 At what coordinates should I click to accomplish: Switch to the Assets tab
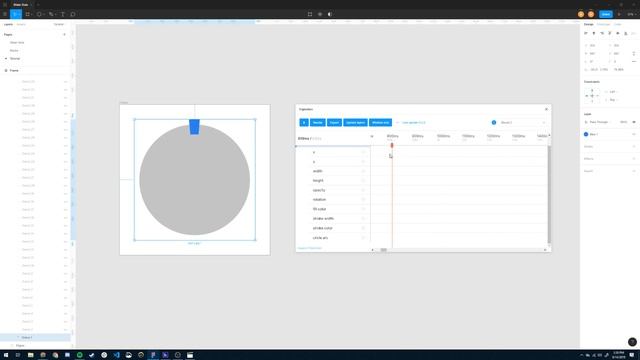[21, 24]
